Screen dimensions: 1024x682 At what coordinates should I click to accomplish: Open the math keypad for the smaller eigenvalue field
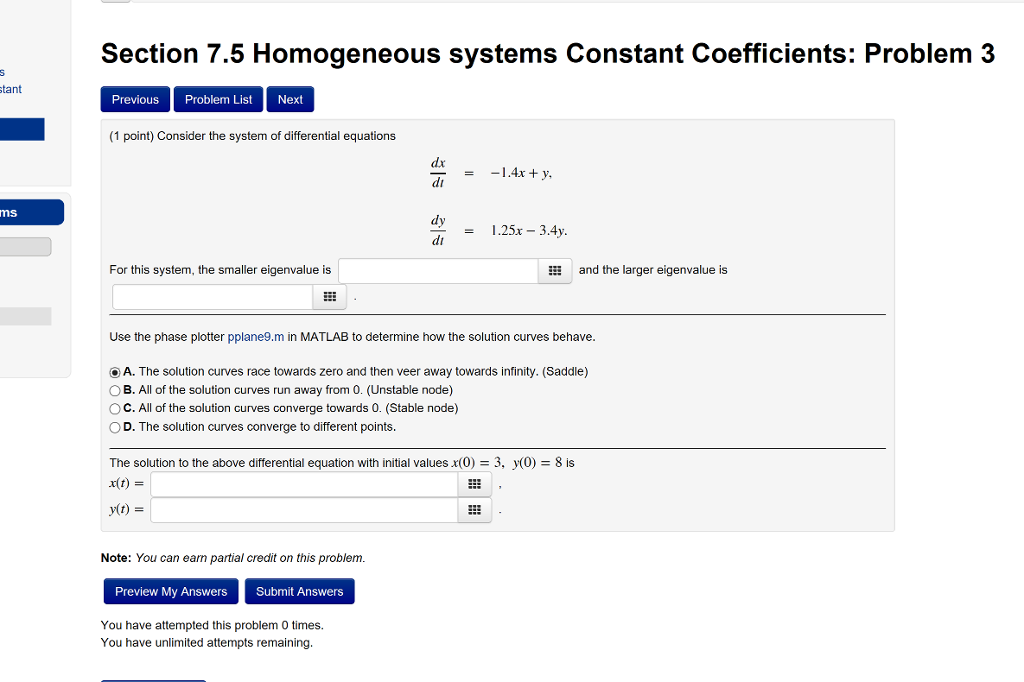tap(555, 270)
